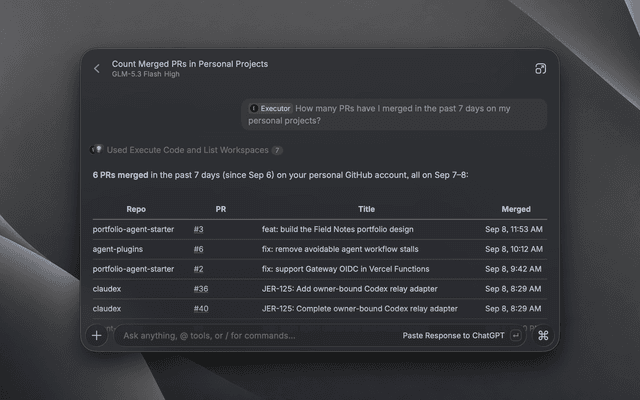640x400 pixels.
Task: Open claudex PR #40 link
Action: (x=201, y=309)
